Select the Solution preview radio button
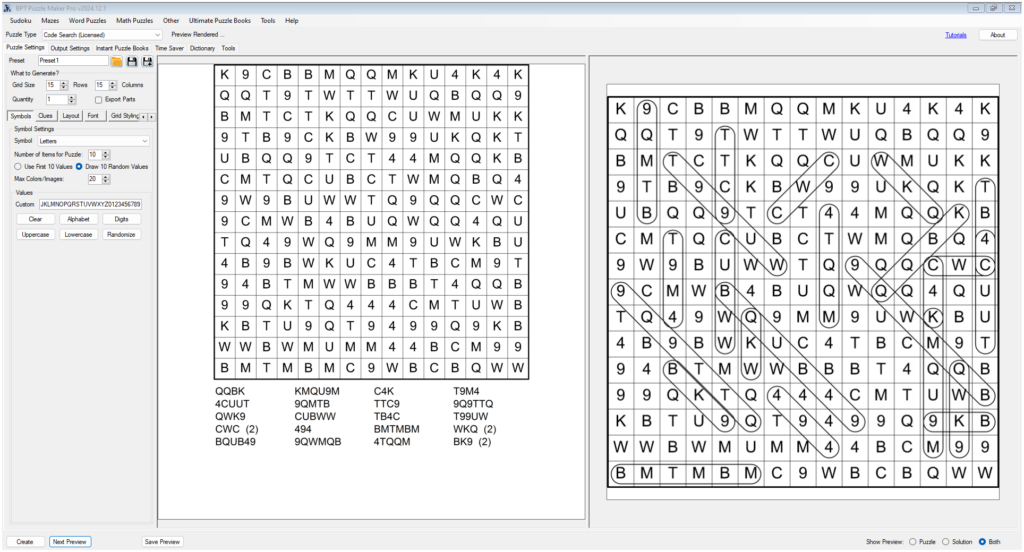 [x=946, y=541]
